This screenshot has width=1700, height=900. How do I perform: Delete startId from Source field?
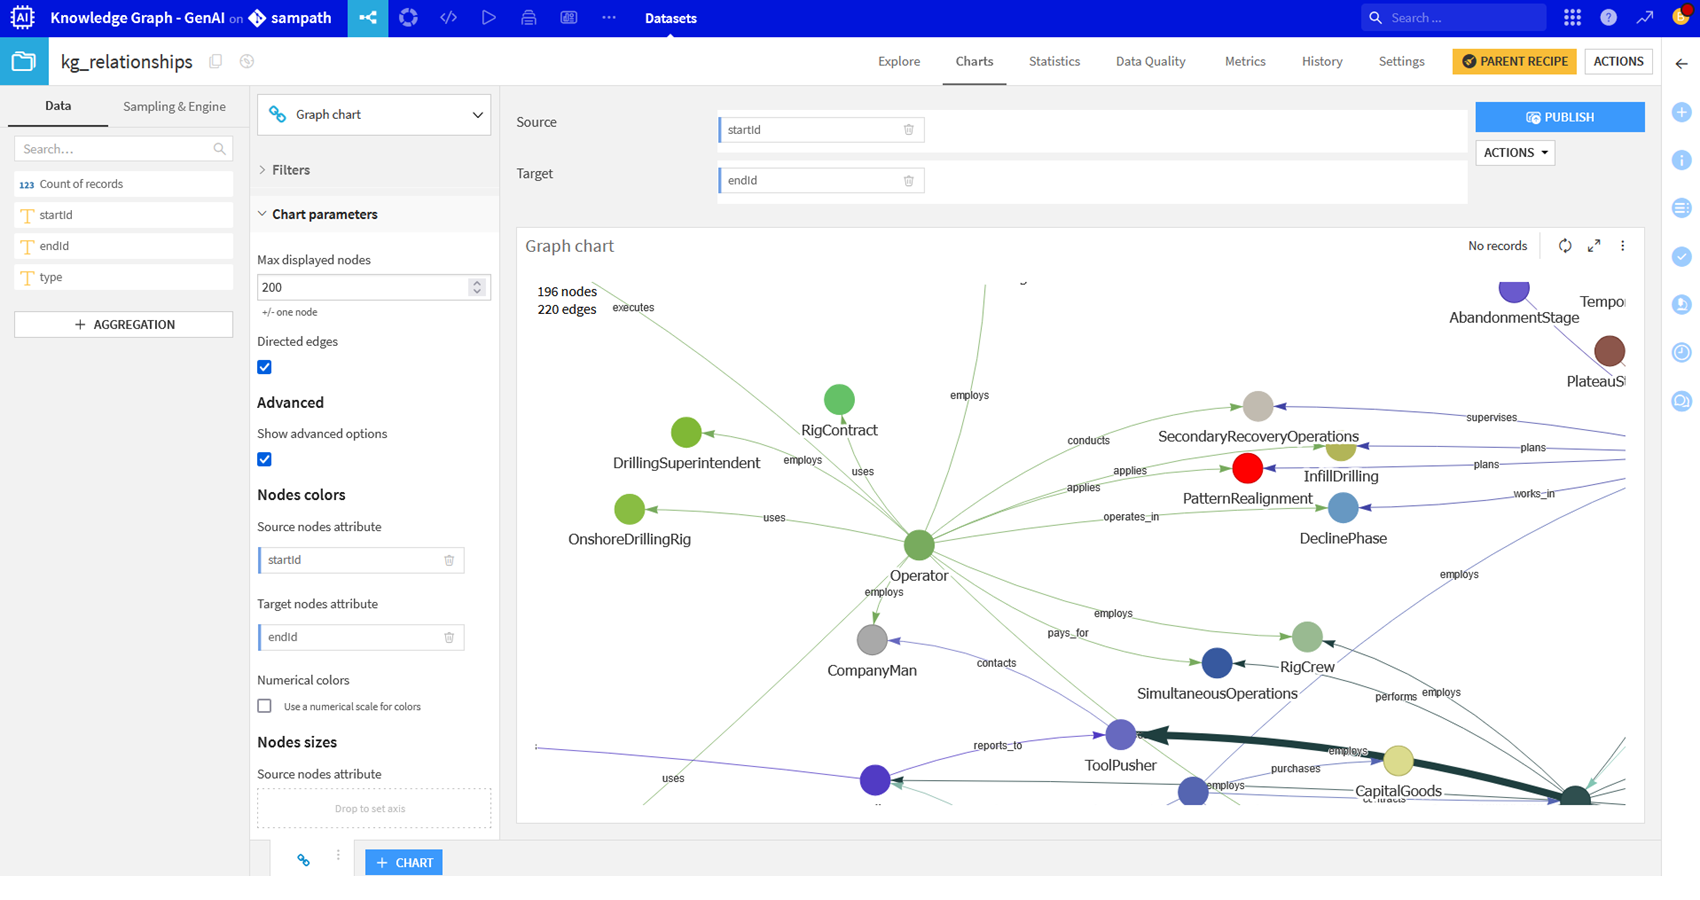click(x=908, y=130)
